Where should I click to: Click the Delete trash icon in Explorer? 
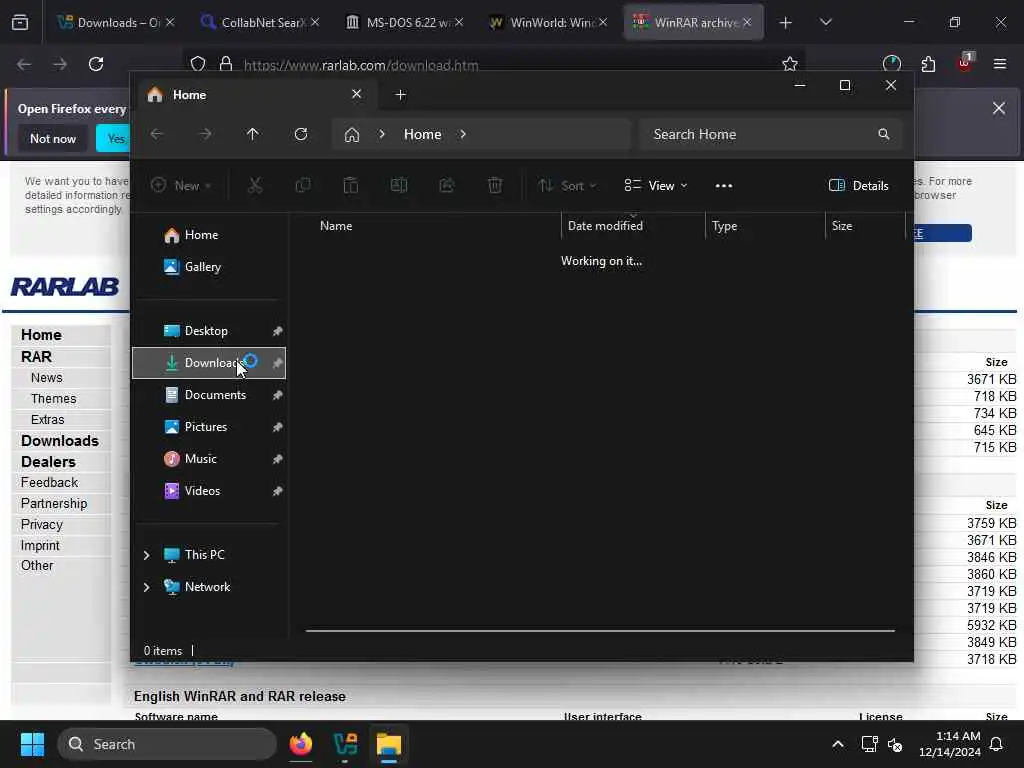click(x=495, y=185)
